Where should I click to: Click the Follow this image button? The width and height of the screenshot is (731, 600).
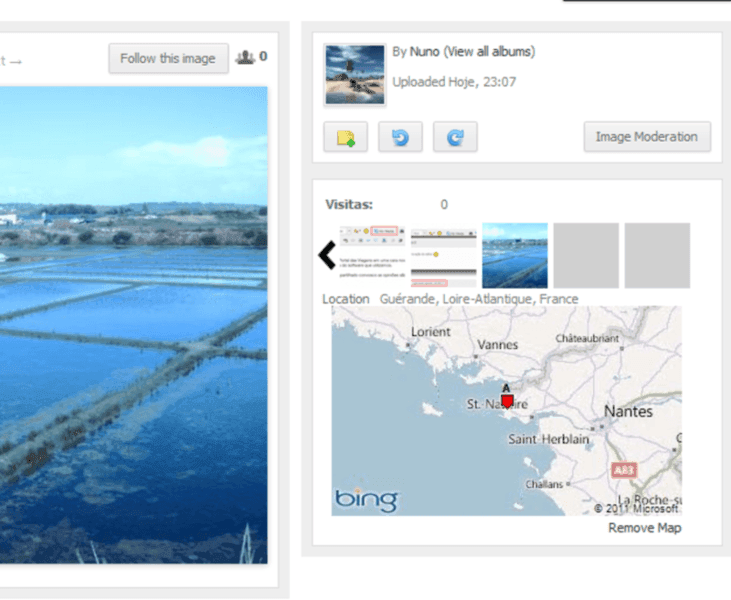point(168,58)
